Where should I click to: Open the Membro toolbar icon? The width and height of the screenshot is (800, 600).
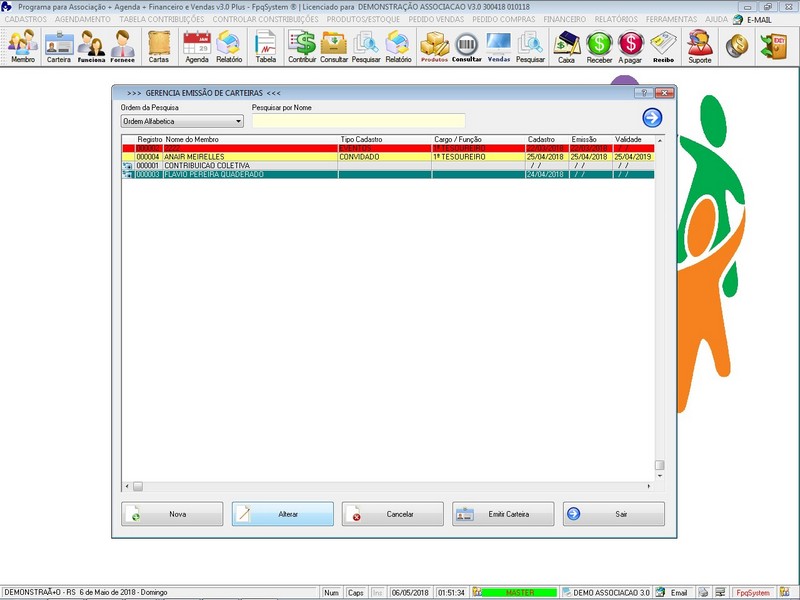point(23,46)
